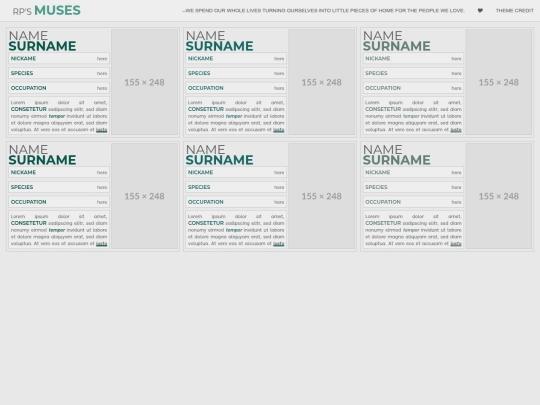Click the bold CONSETETUR word in the top-right card

(383, 109)
